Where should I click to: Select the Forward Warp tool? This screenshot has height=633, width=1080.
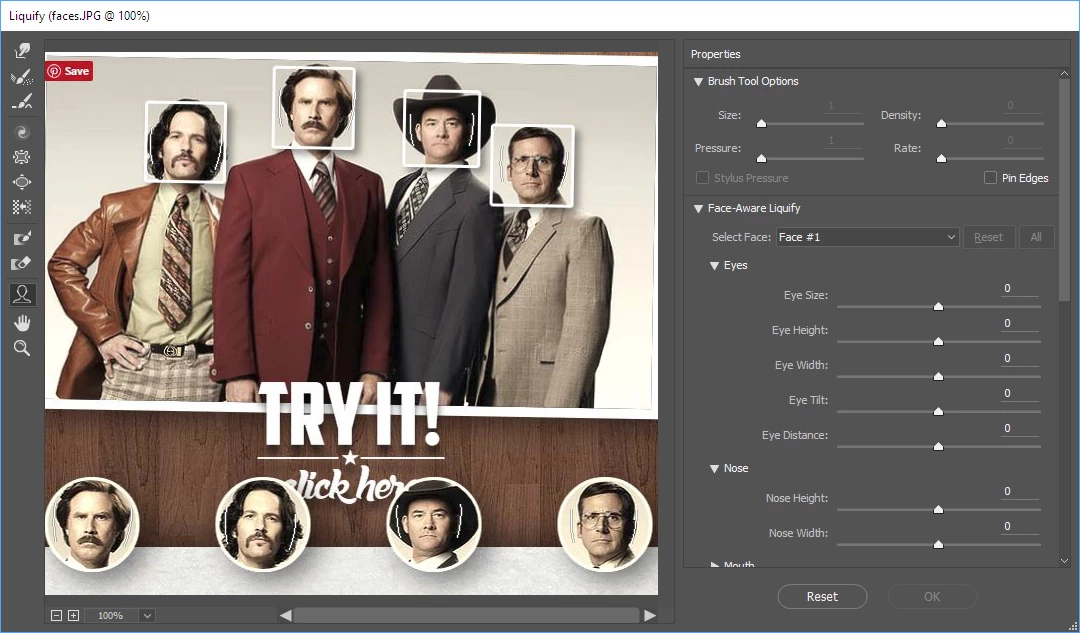click(x=22, y=51)
